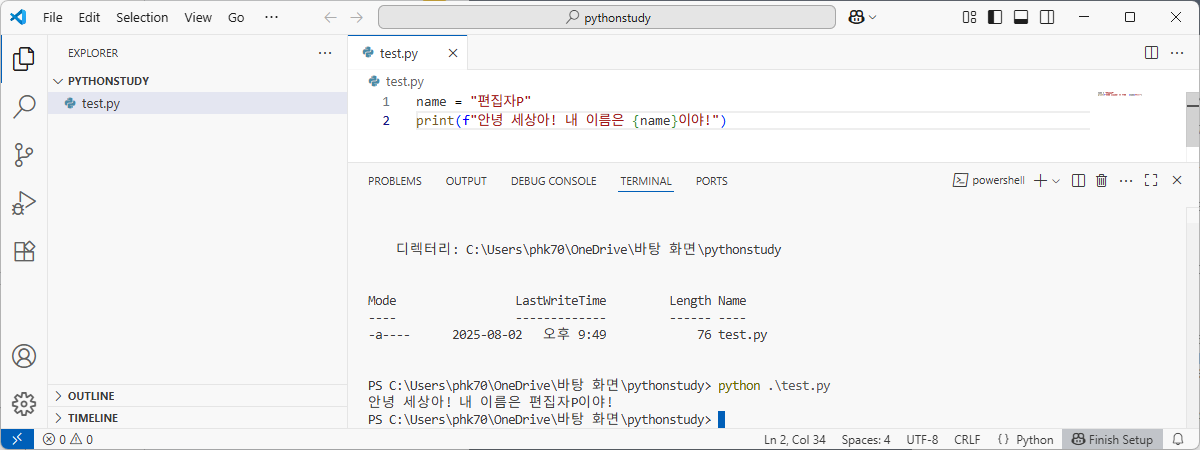Viewport: 1200px width, 450px height.
Task: Switch to the OUTPUT tab
Action: pyautogui.click(x=466, y=181)
